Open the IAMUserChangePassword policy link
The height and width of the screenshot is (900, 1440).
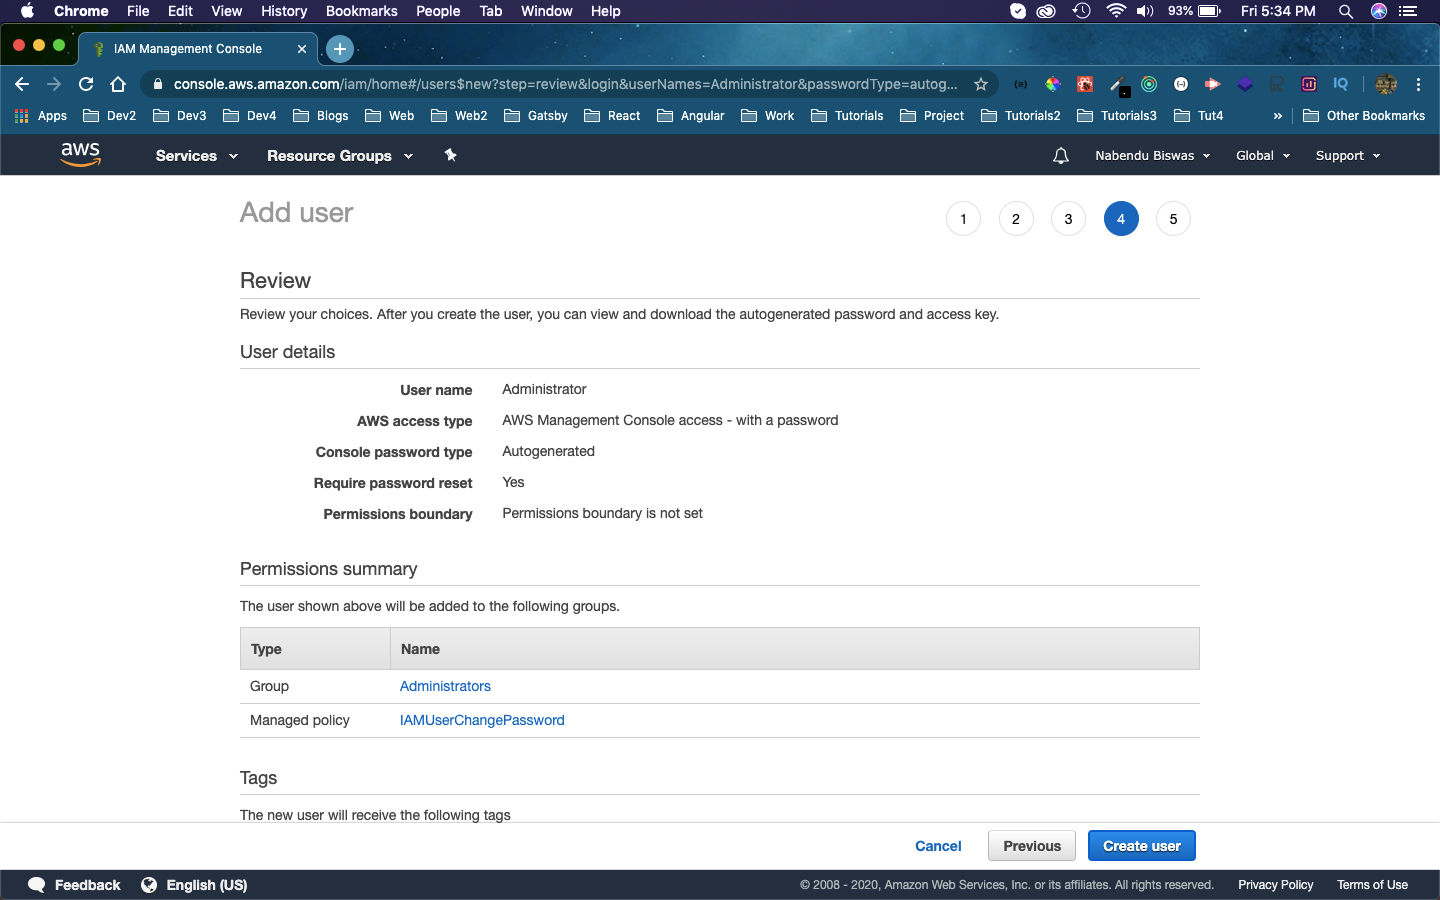482,720
